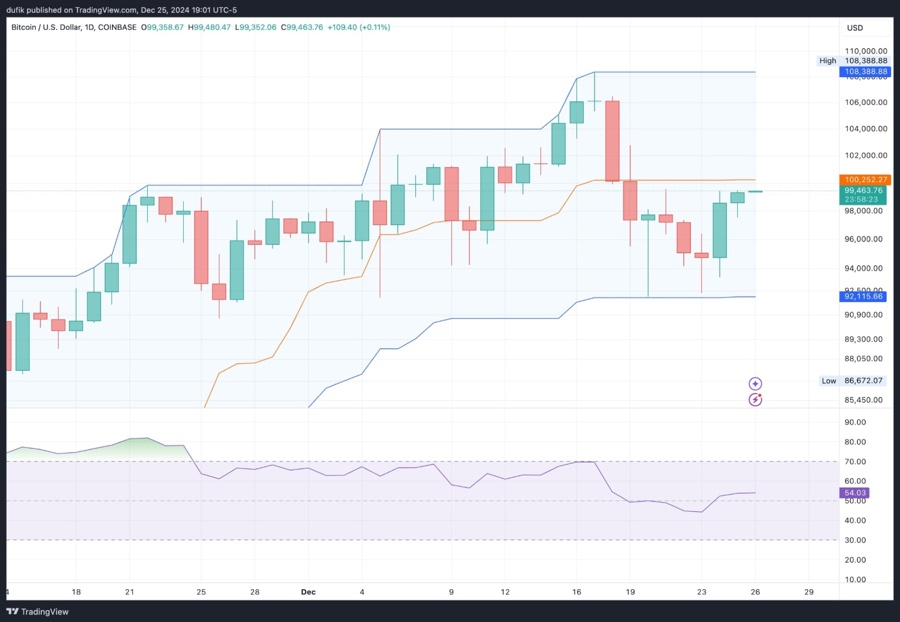900x622 pixels.
Task: Click date 26 on the time axis
Action: (756, 591)
